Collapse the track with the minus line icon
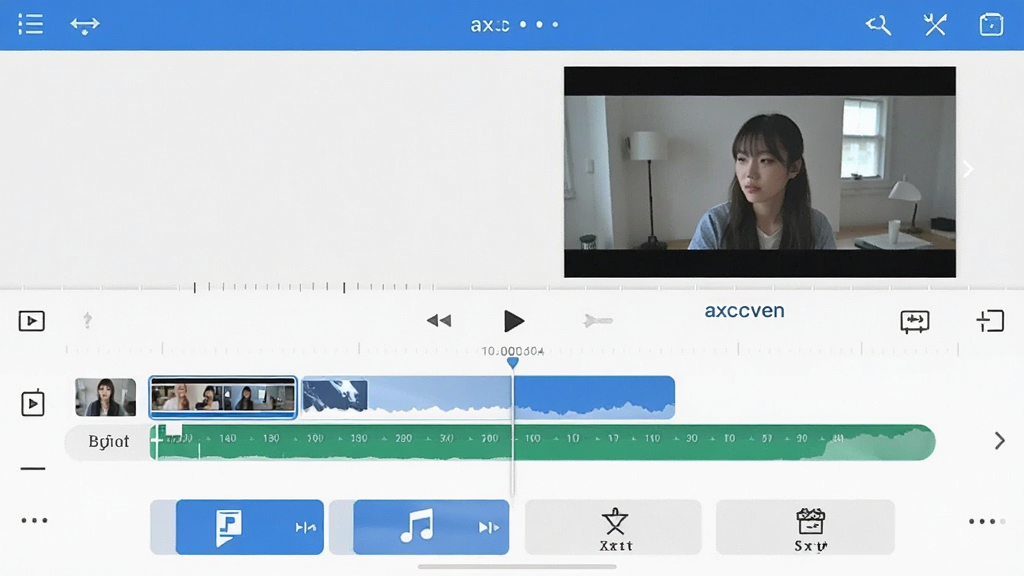 [33, 468]
